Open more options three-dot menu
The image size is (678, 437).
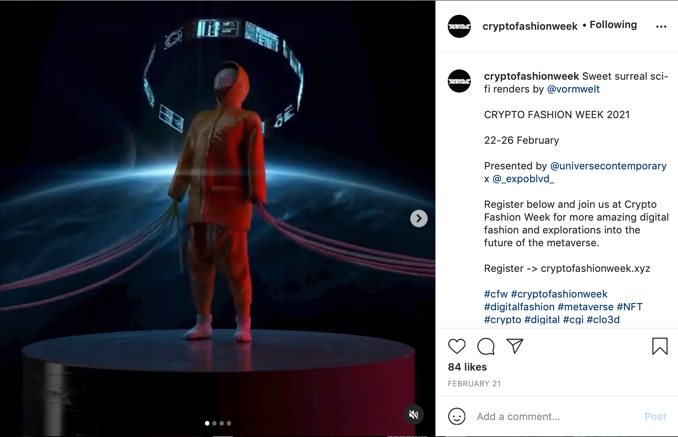[x=661, y=27]
